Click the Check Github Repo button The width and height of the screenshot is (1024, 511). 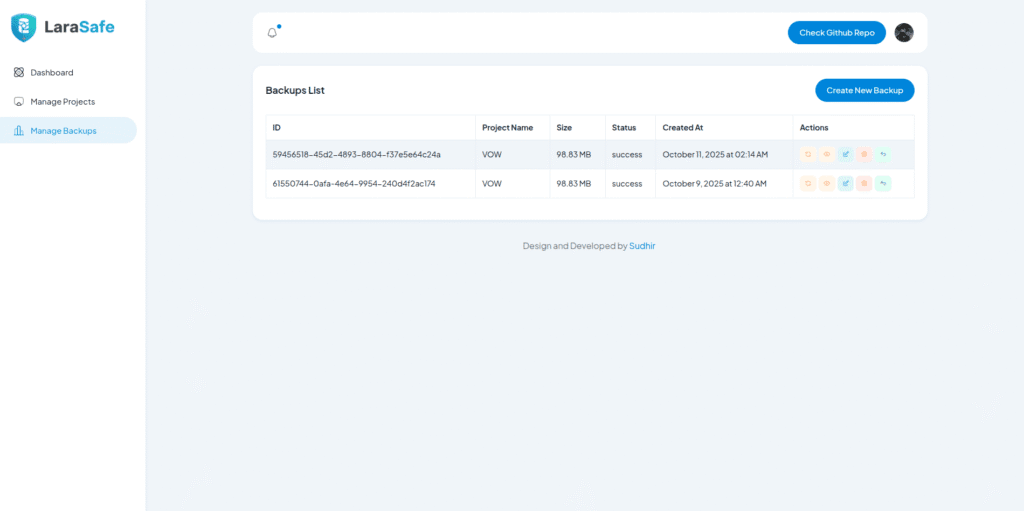pyautogui.click(x=836, y=33)
